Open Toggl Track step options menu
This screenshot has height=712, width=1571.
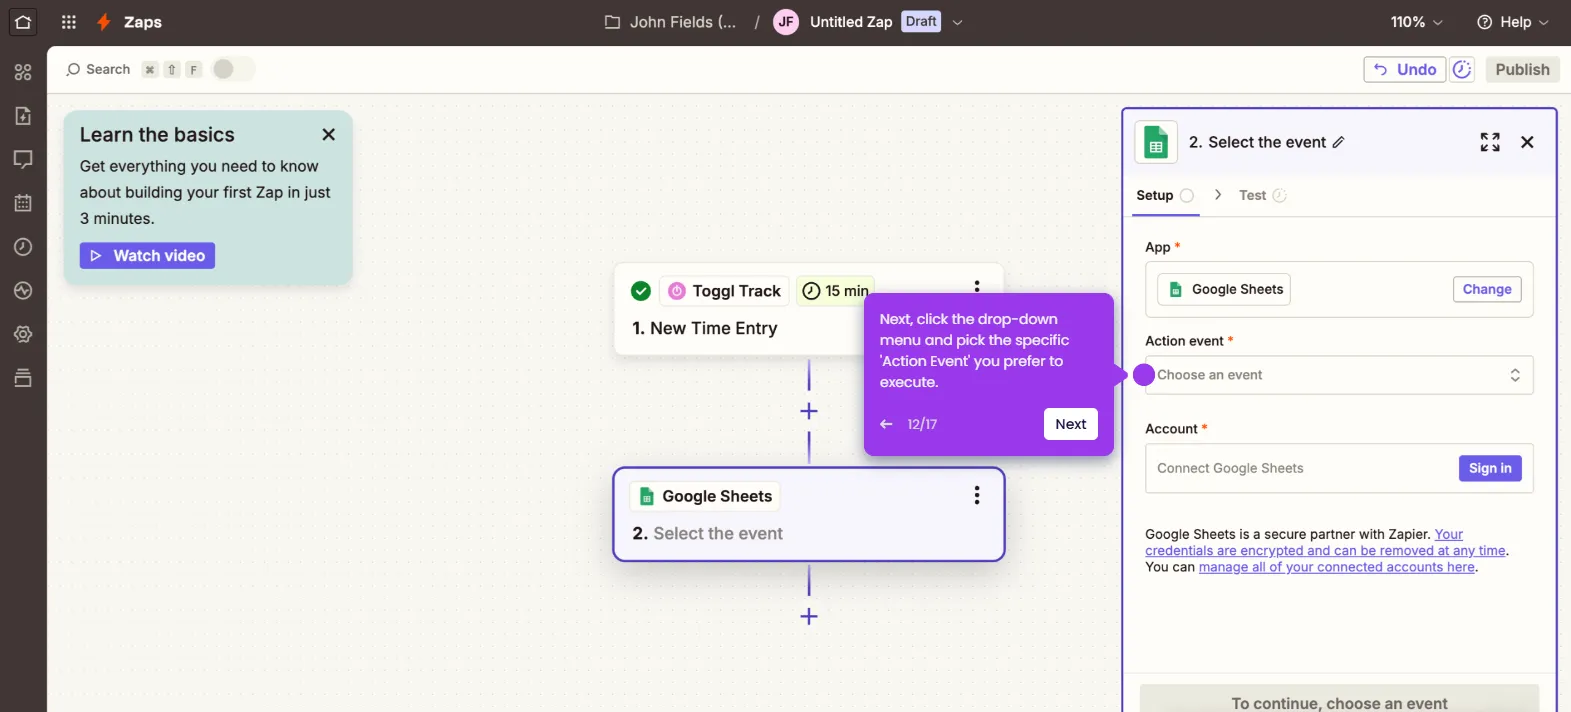(x=977, y=285)
